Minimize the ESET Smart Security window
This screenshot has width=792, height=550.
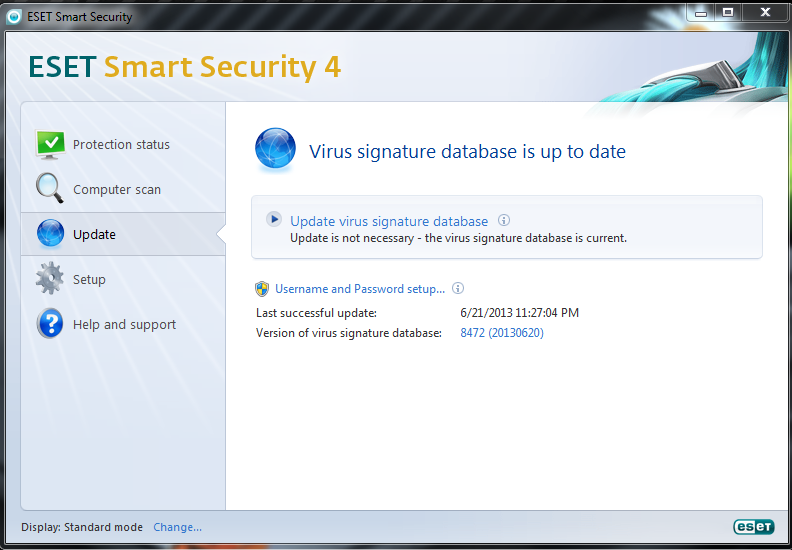(x=701, y=13)
